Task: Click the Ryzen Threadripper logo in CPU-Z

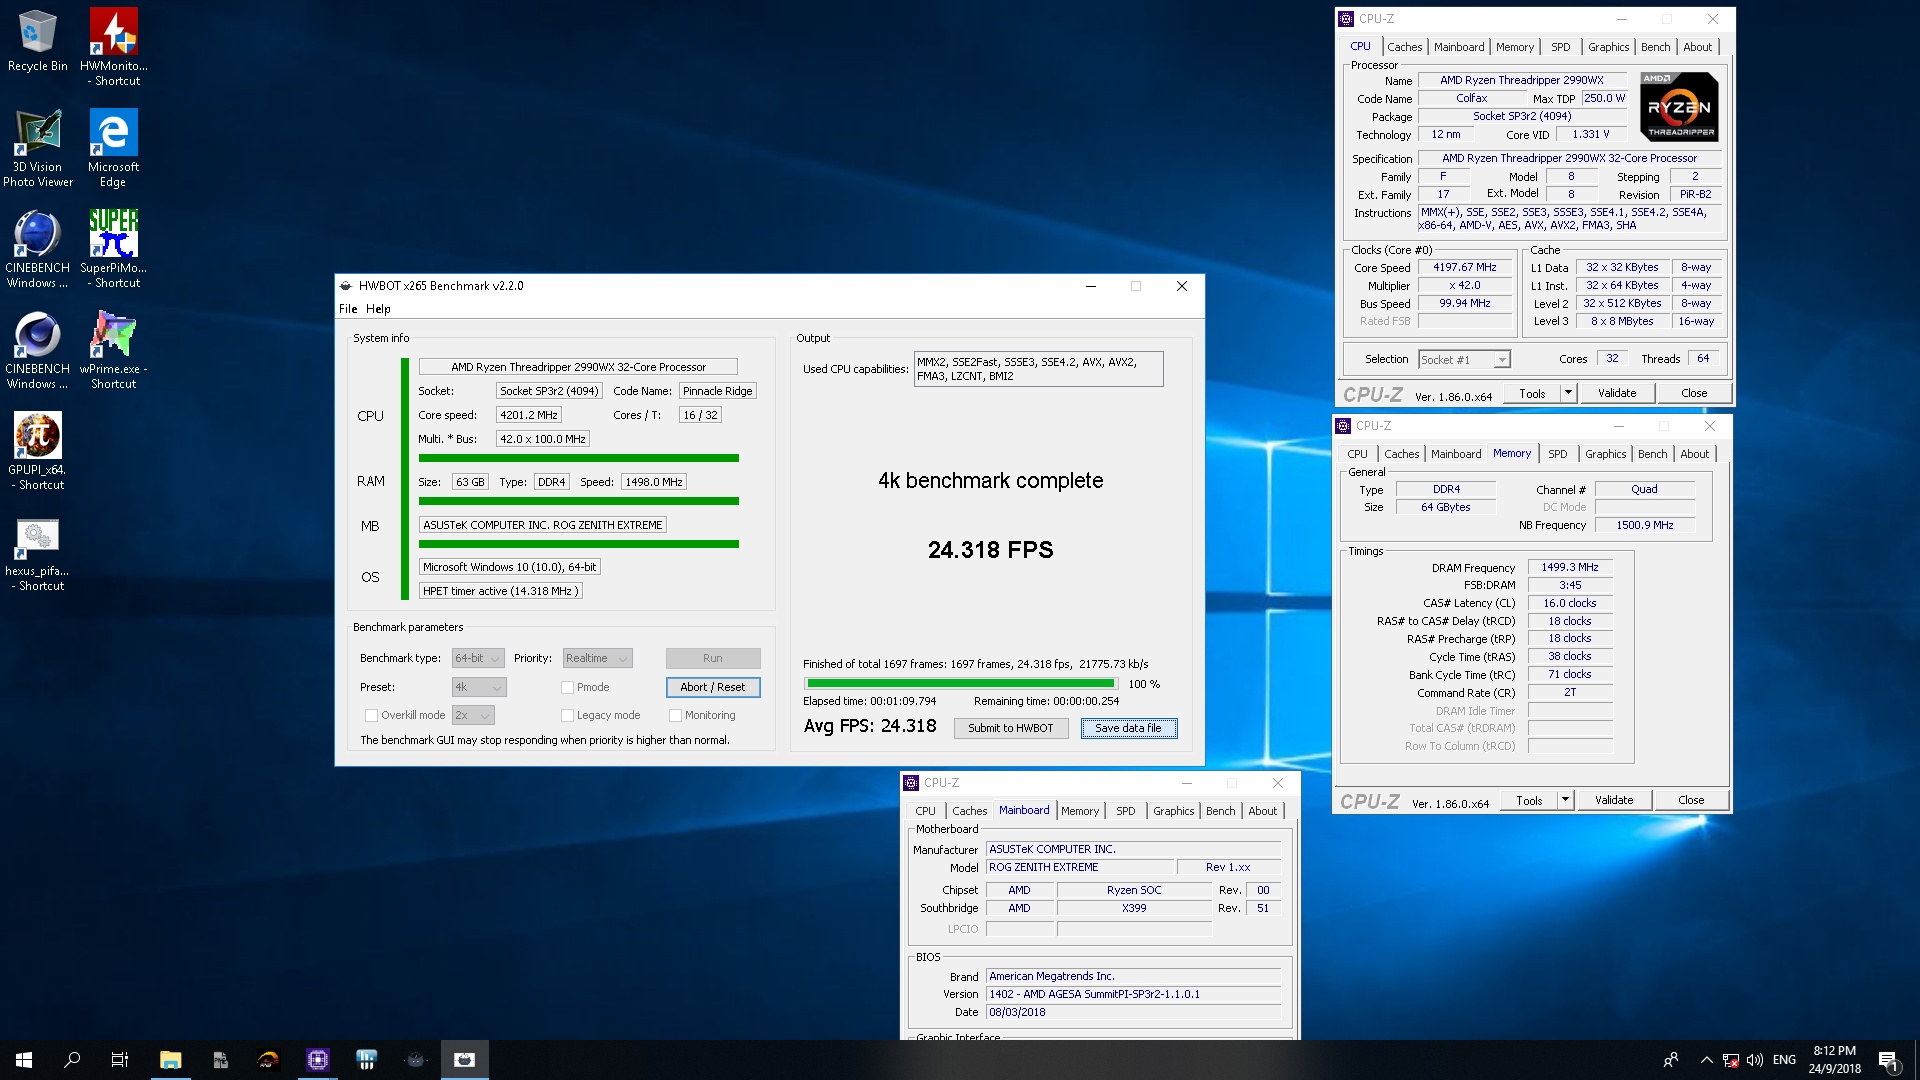Action: (1680, 106)
